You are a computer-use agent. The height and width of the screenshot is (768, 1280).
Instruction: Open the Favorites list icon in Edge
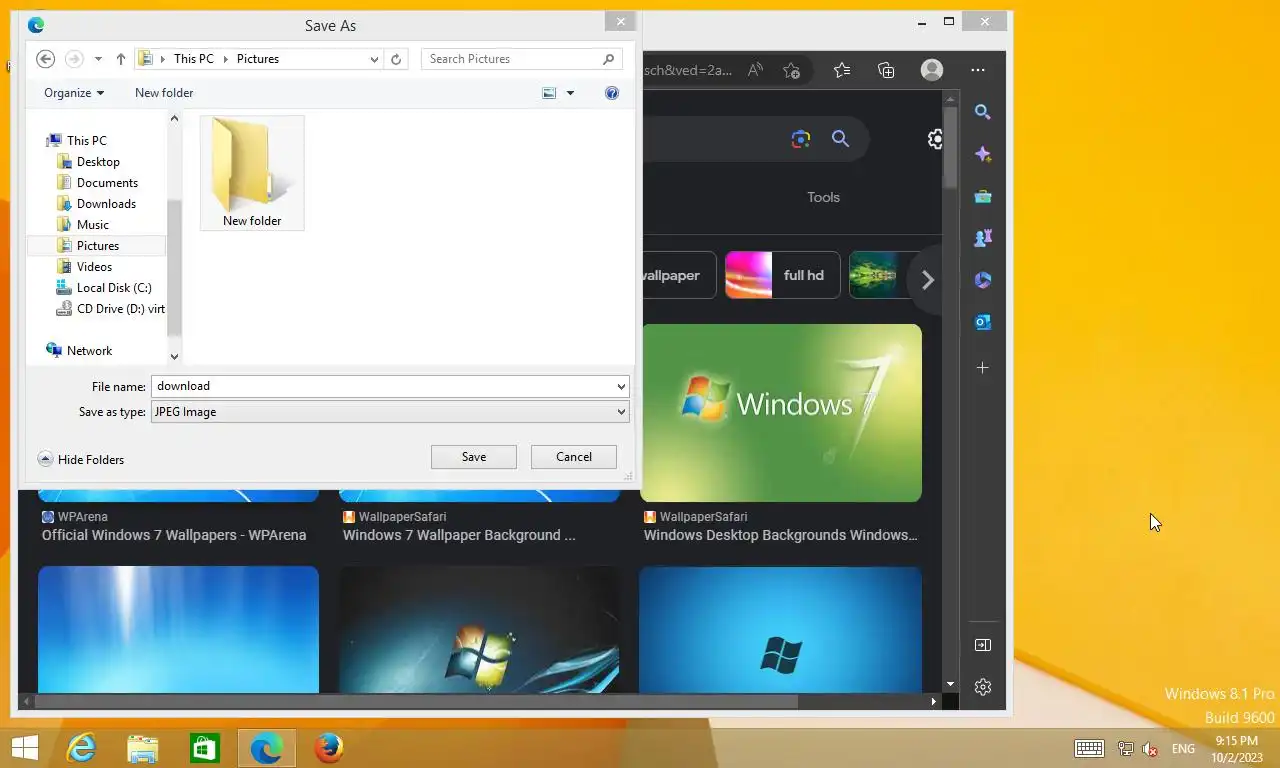click(842, 70)
